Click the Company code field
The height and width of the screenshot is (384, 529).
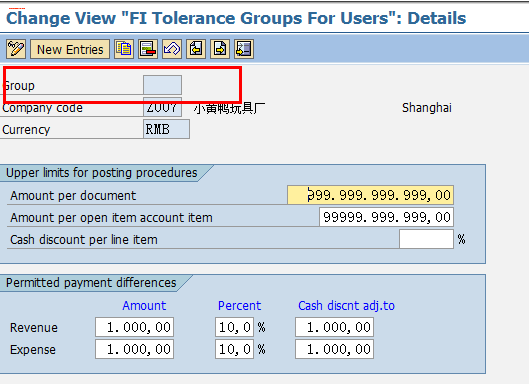[x=162, y=107]
